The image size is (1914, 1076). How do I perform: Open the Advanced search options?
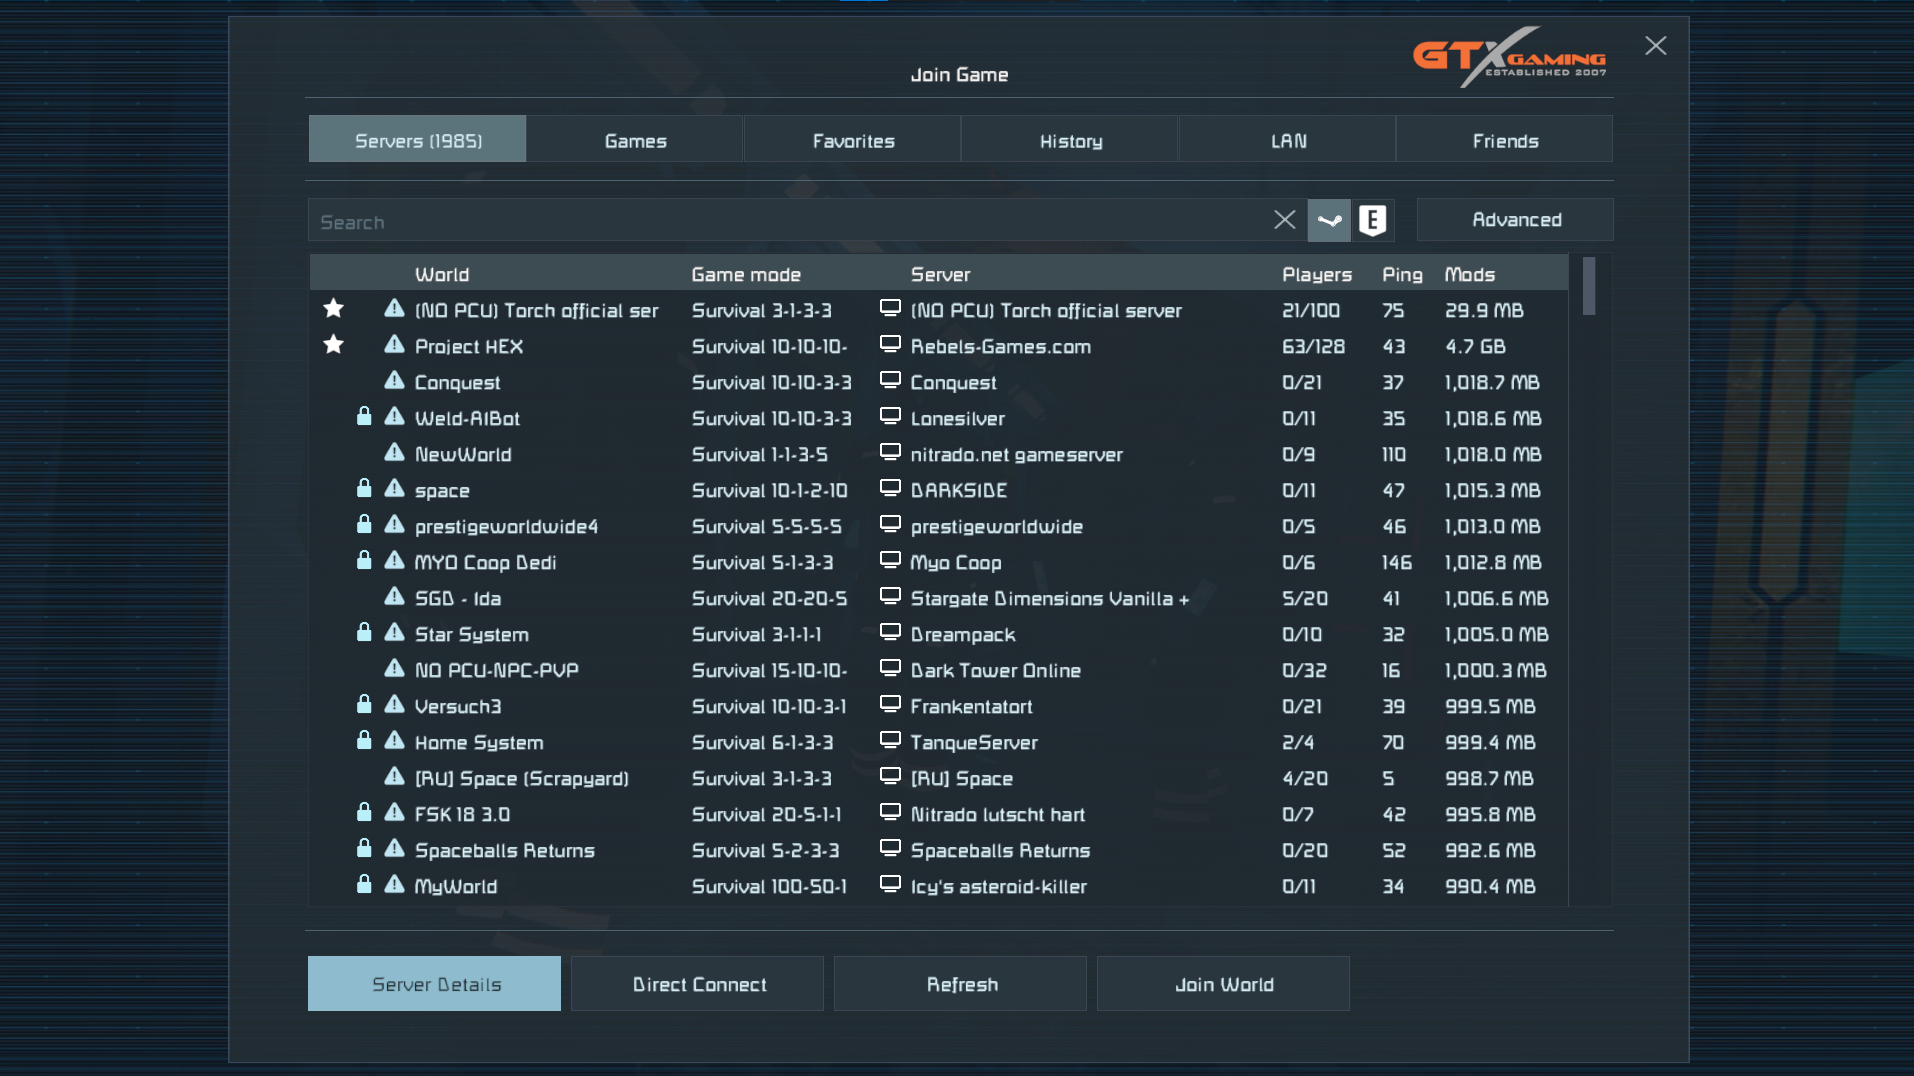coord(1514,220)
